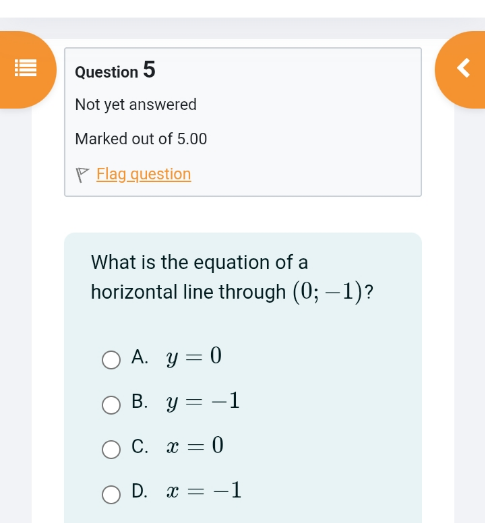The image size is (485, 523).
Task: Click the Marked out of 5.00 text
Action: click(141, 139)
